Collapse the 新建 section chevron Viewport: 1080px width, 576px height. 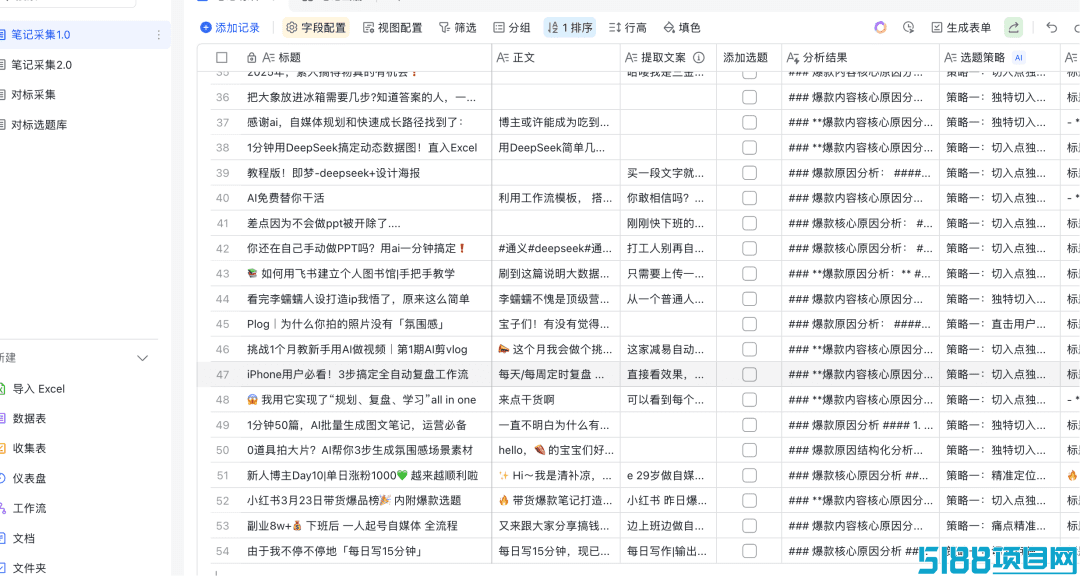pyautogui.click(x=143, y=358)
